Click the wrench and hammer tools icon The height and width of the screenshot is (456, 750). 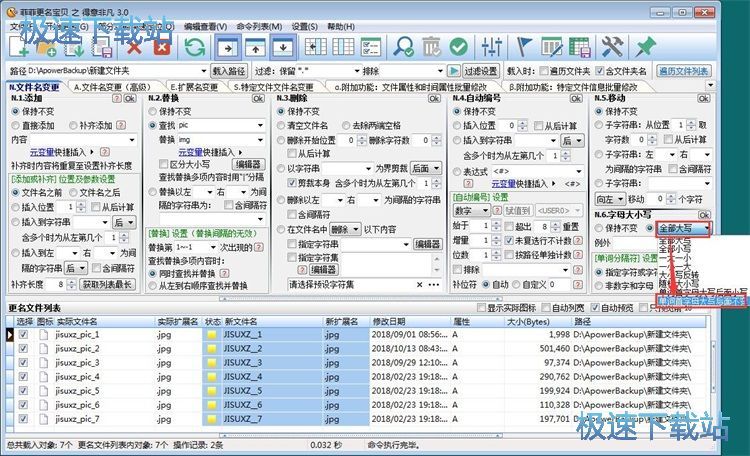(x=612, y=47)
